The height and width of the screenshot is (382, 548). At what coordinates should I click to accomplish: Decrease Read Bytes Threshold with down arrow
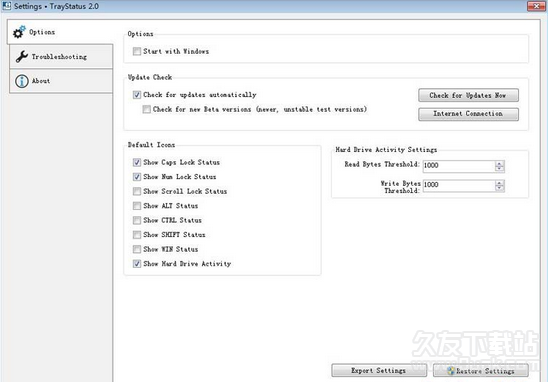pyautogui.click(x=500, y=169)
